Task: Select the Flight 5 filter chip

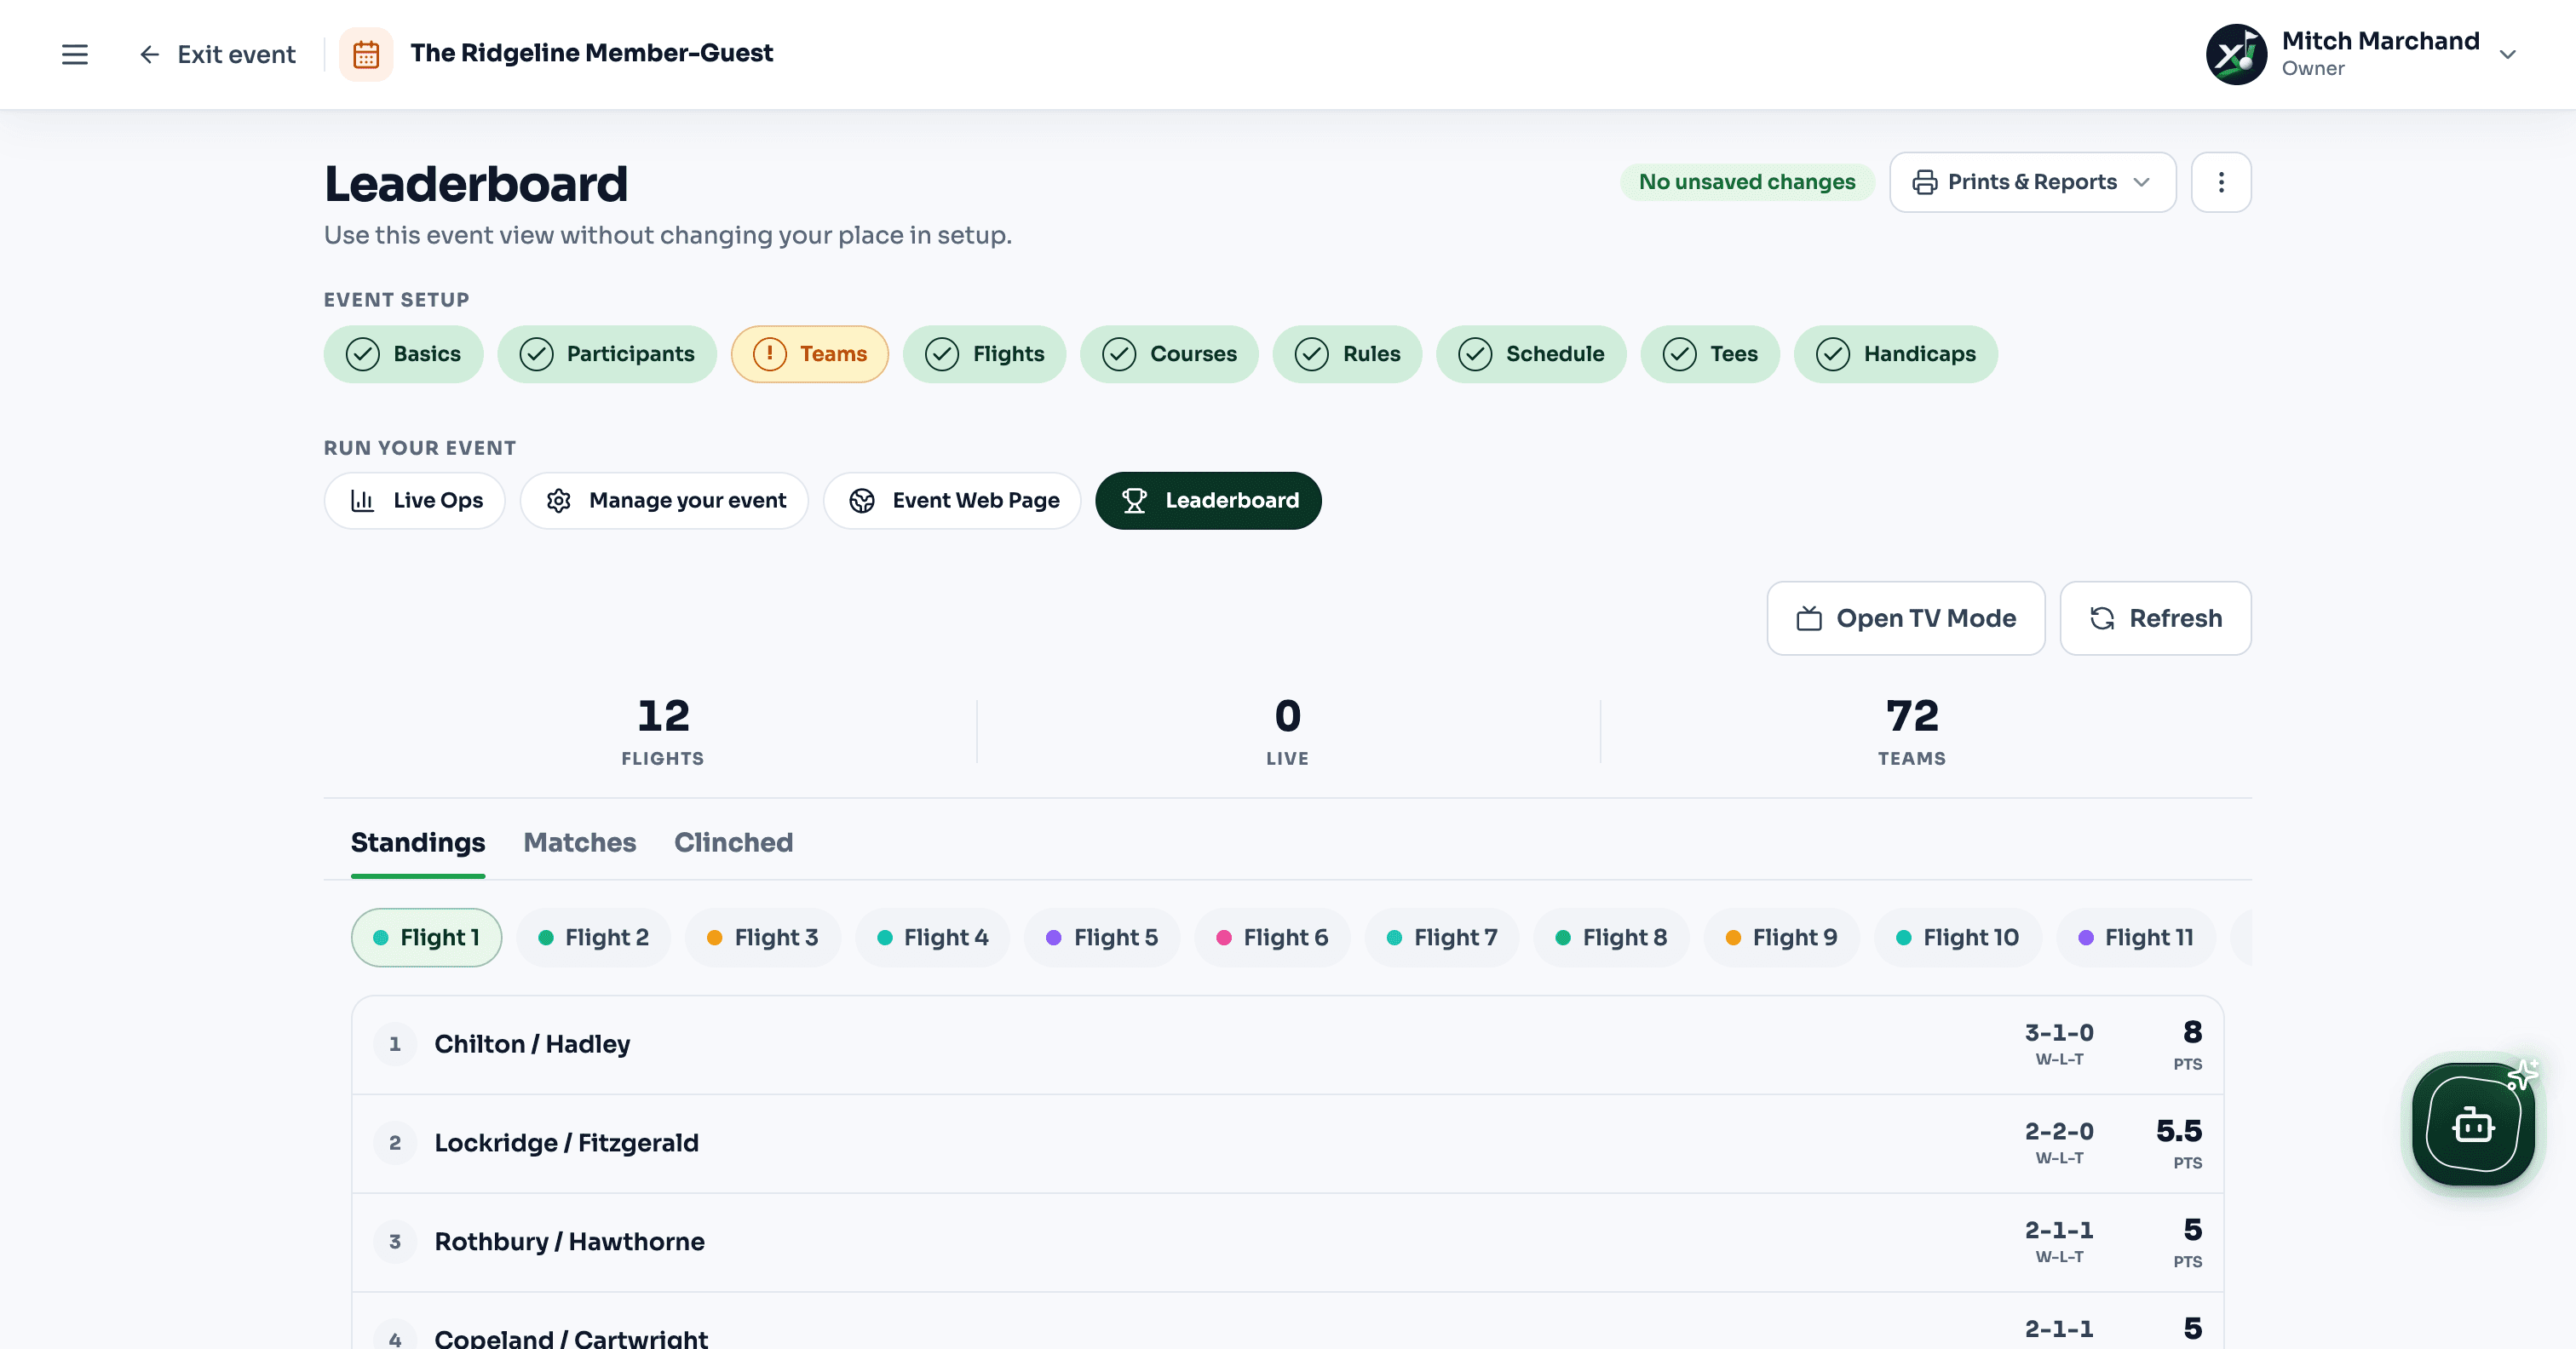Action: tap(1102, 938)
